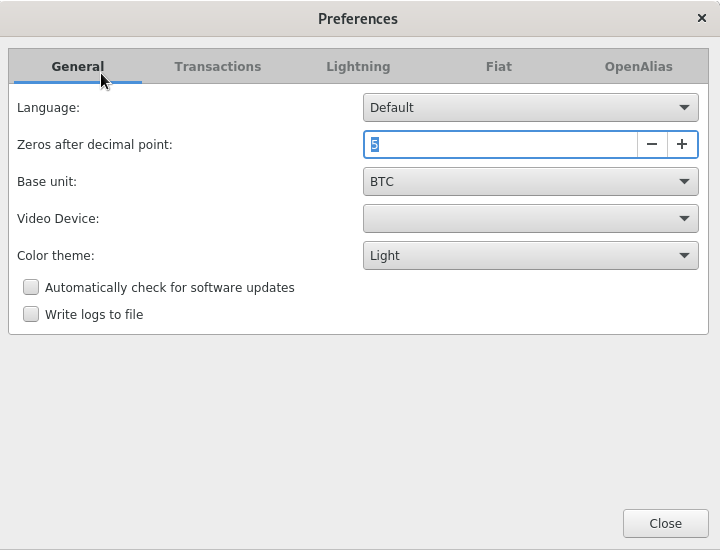The height and width of the screenshot is (550, 720).
Task: Click the Color theme dropdown arrow
Action: point(685,255)
